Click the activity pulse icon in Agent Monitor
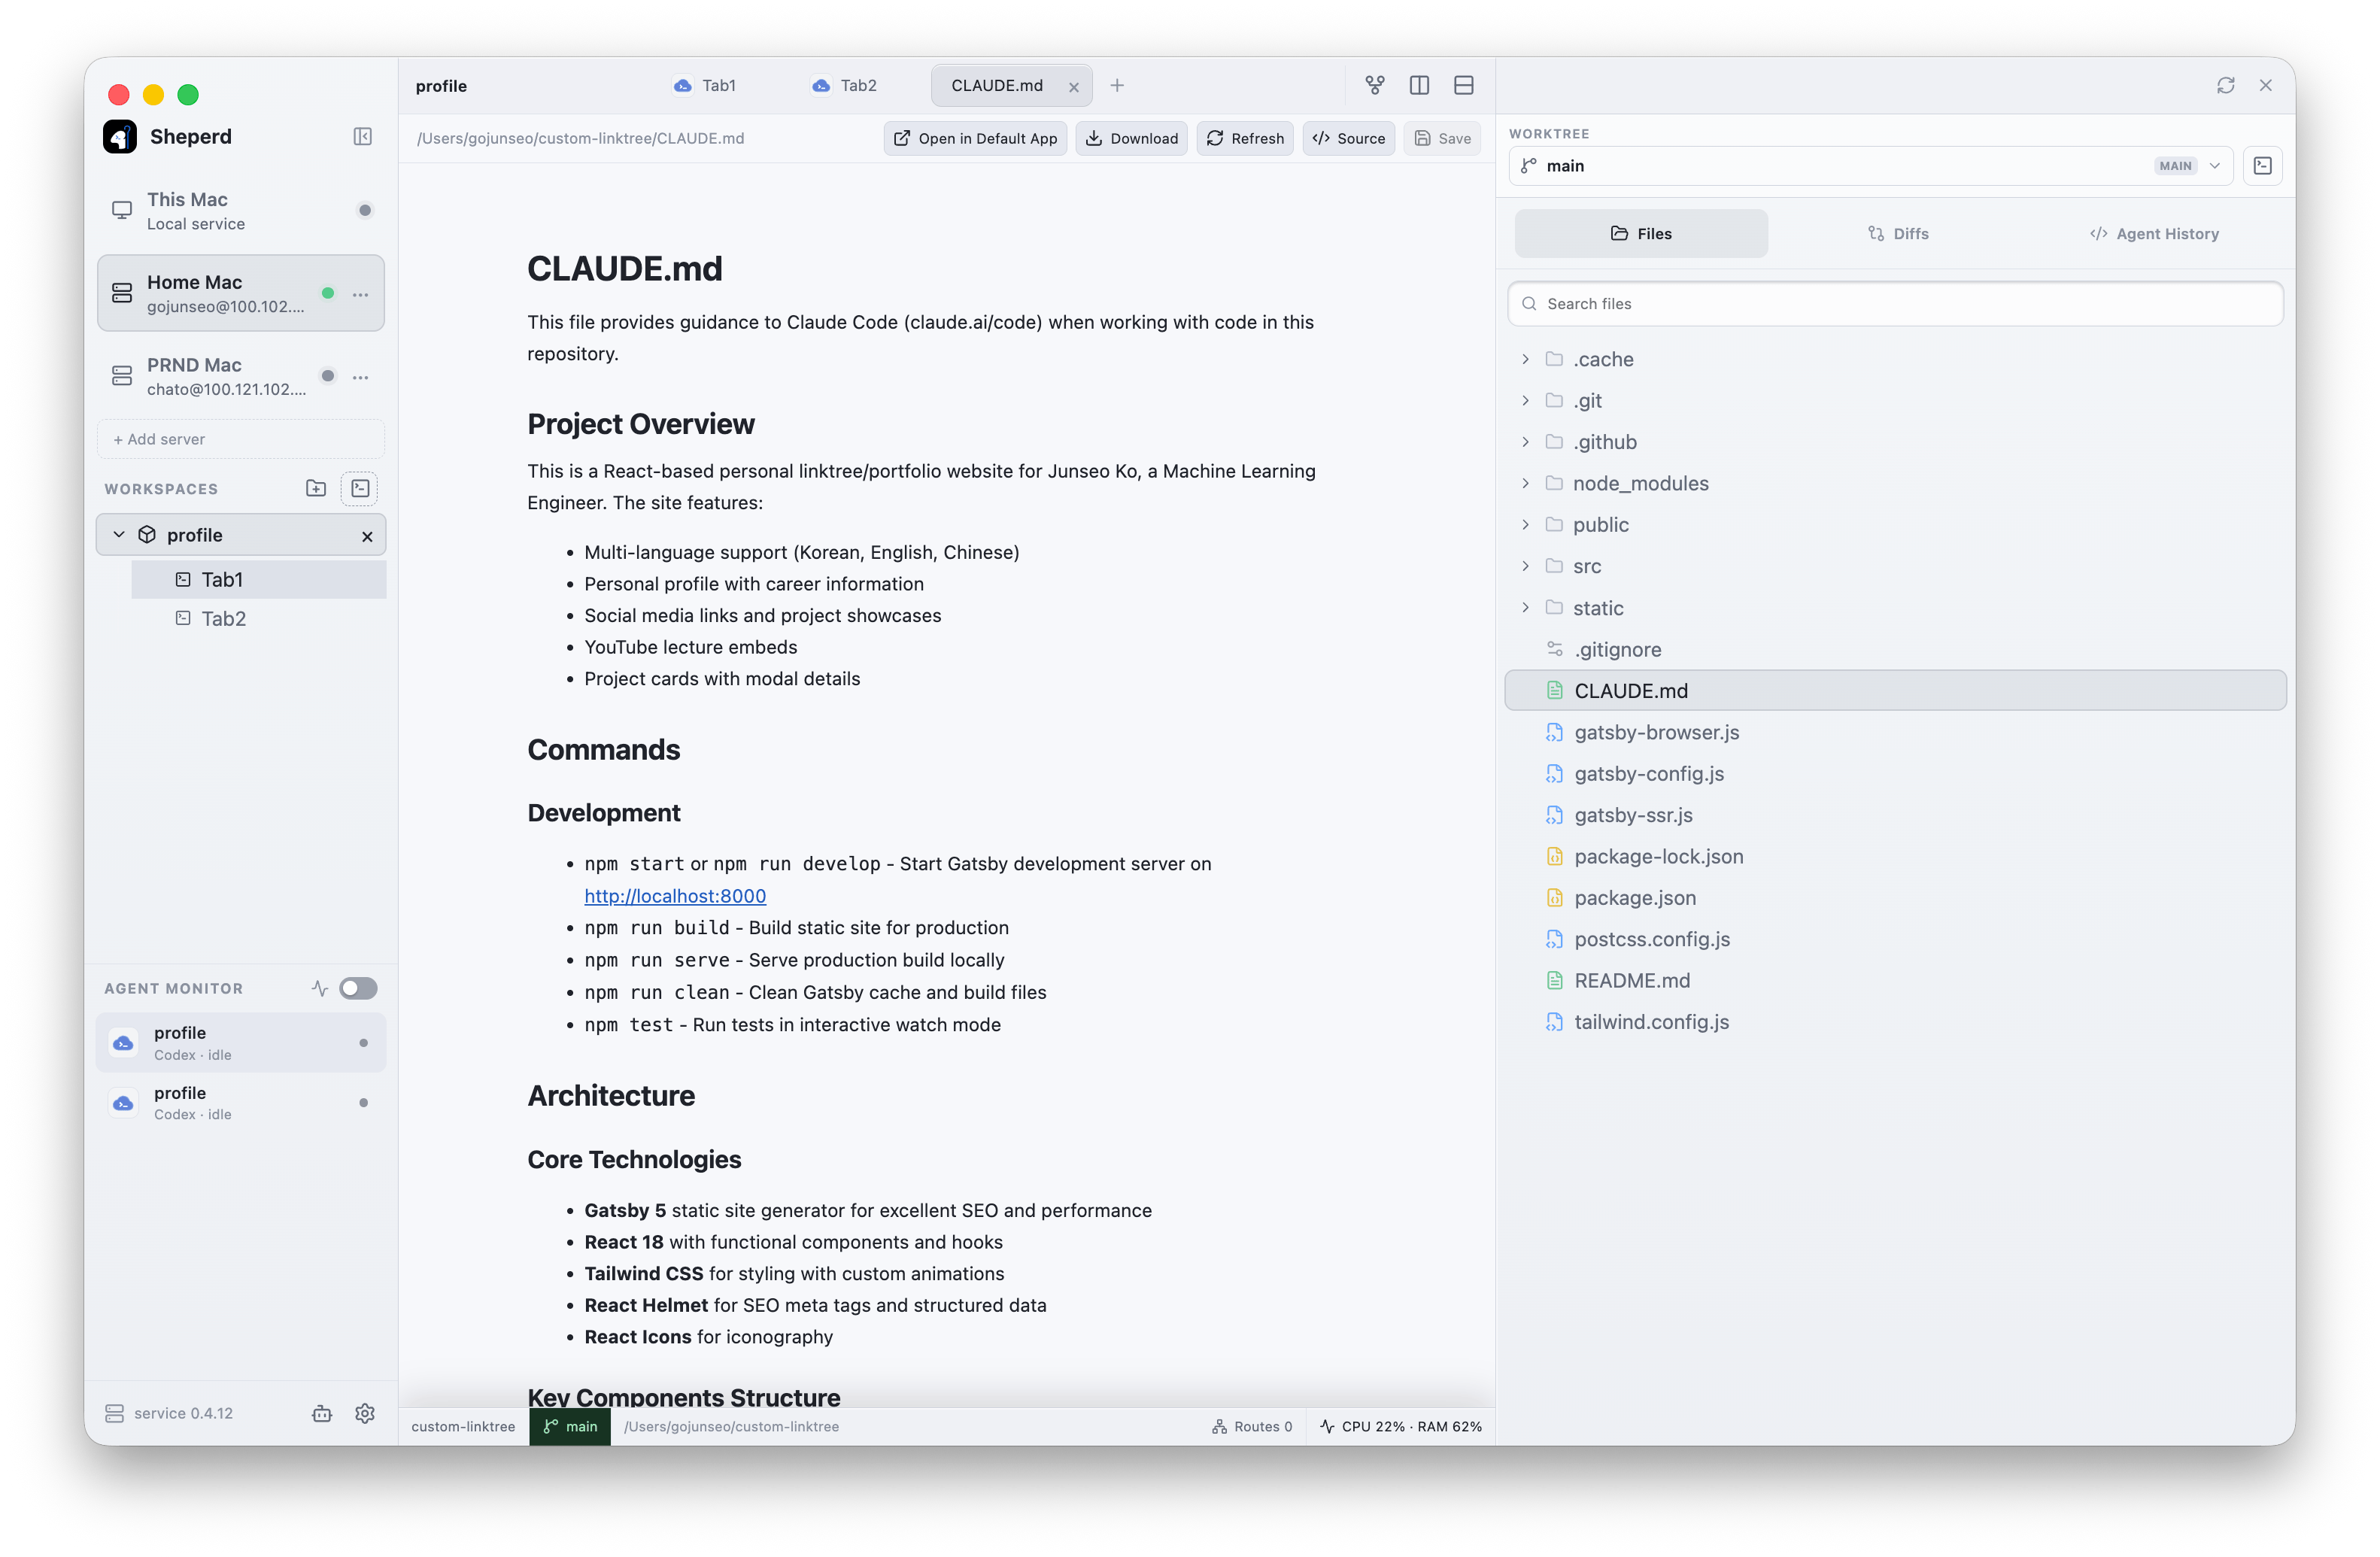The image size is (2380, 1557). tap(320, 988)
